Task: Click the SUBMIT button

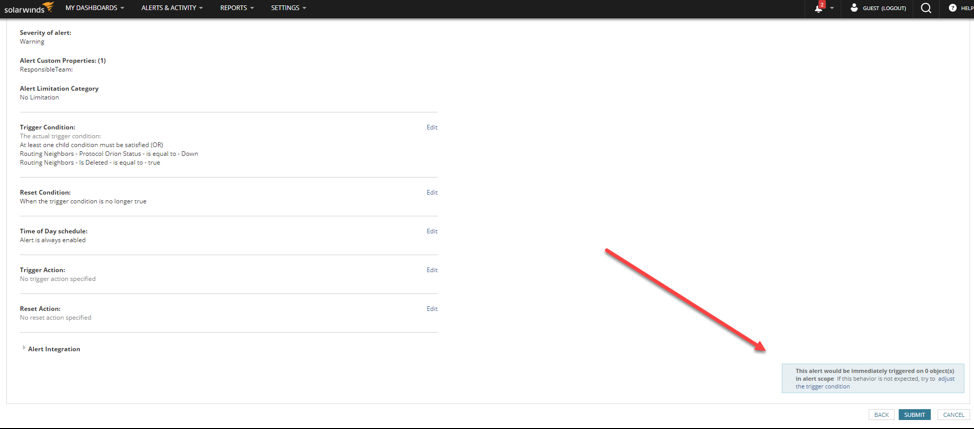Action: [x=914, y=415]
